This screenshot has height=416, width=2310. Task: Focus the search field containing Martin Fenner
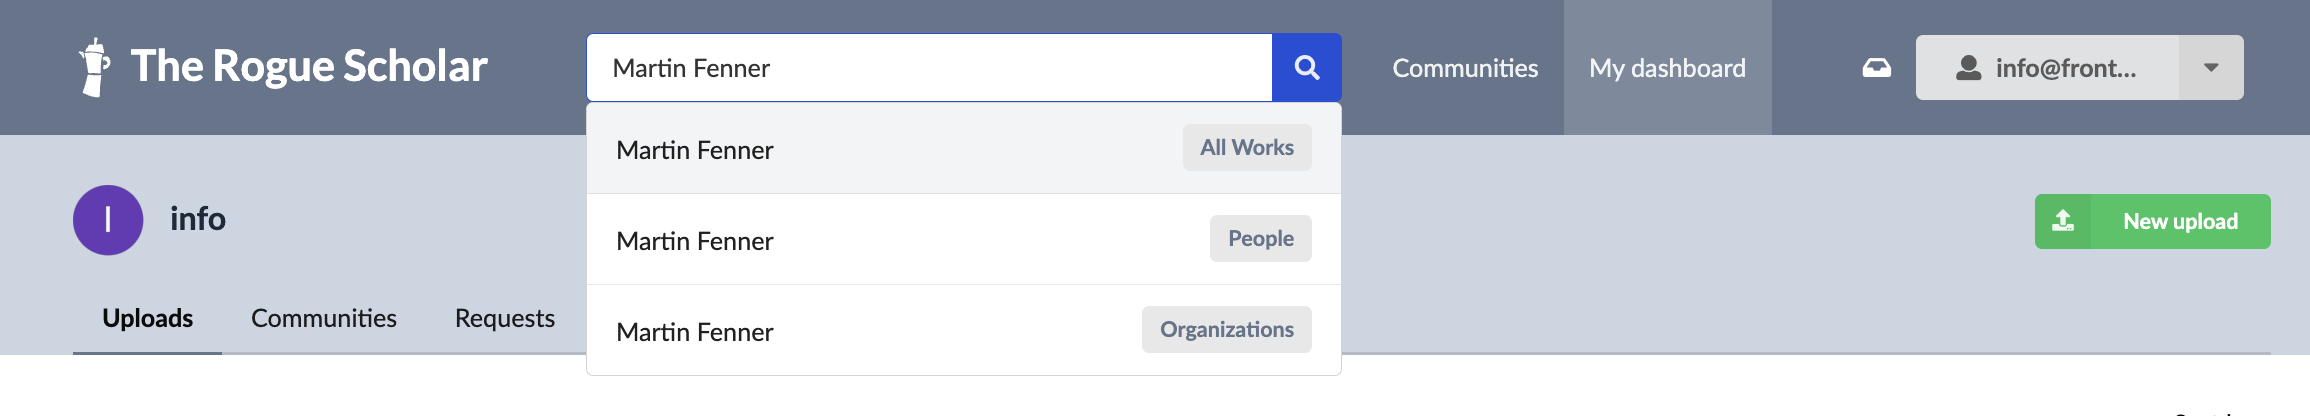click(x=930, y=68)
